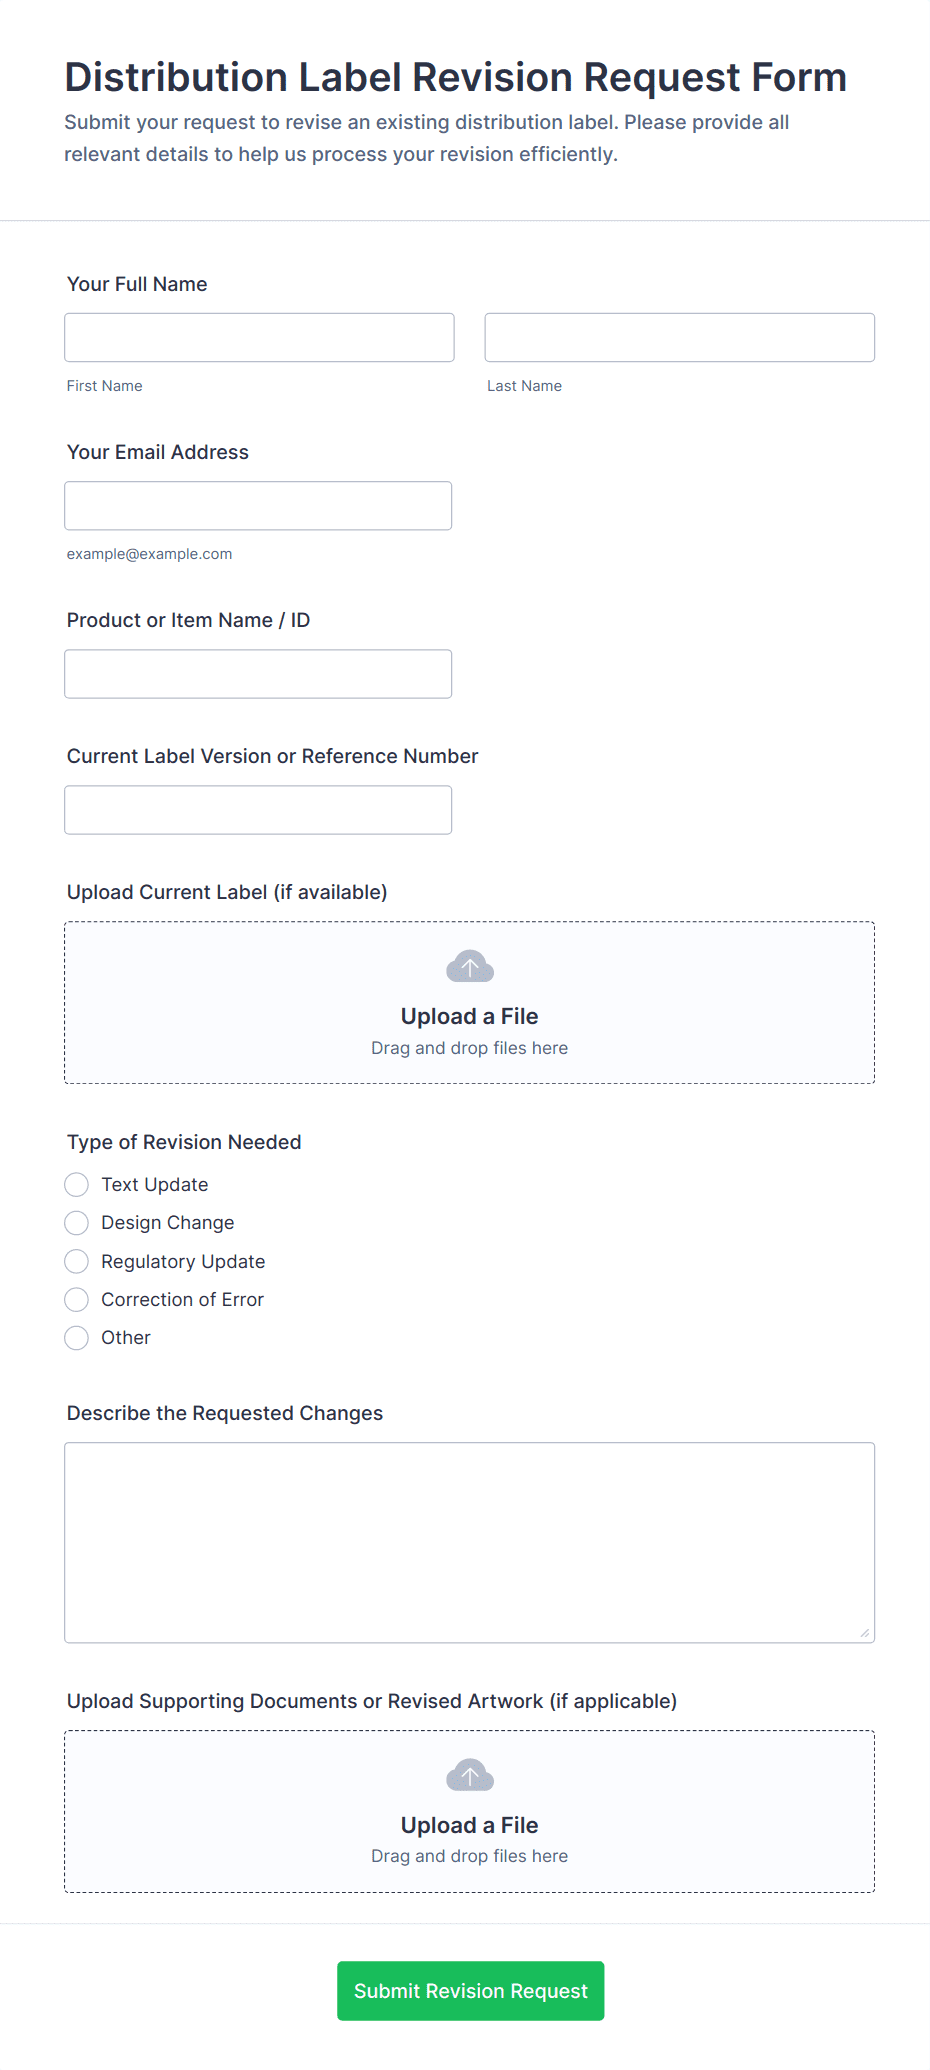Grab the textarea resize handle corner
Image resolution: width=930 pixels, height=2070 pixels.
click(865, 1633)
